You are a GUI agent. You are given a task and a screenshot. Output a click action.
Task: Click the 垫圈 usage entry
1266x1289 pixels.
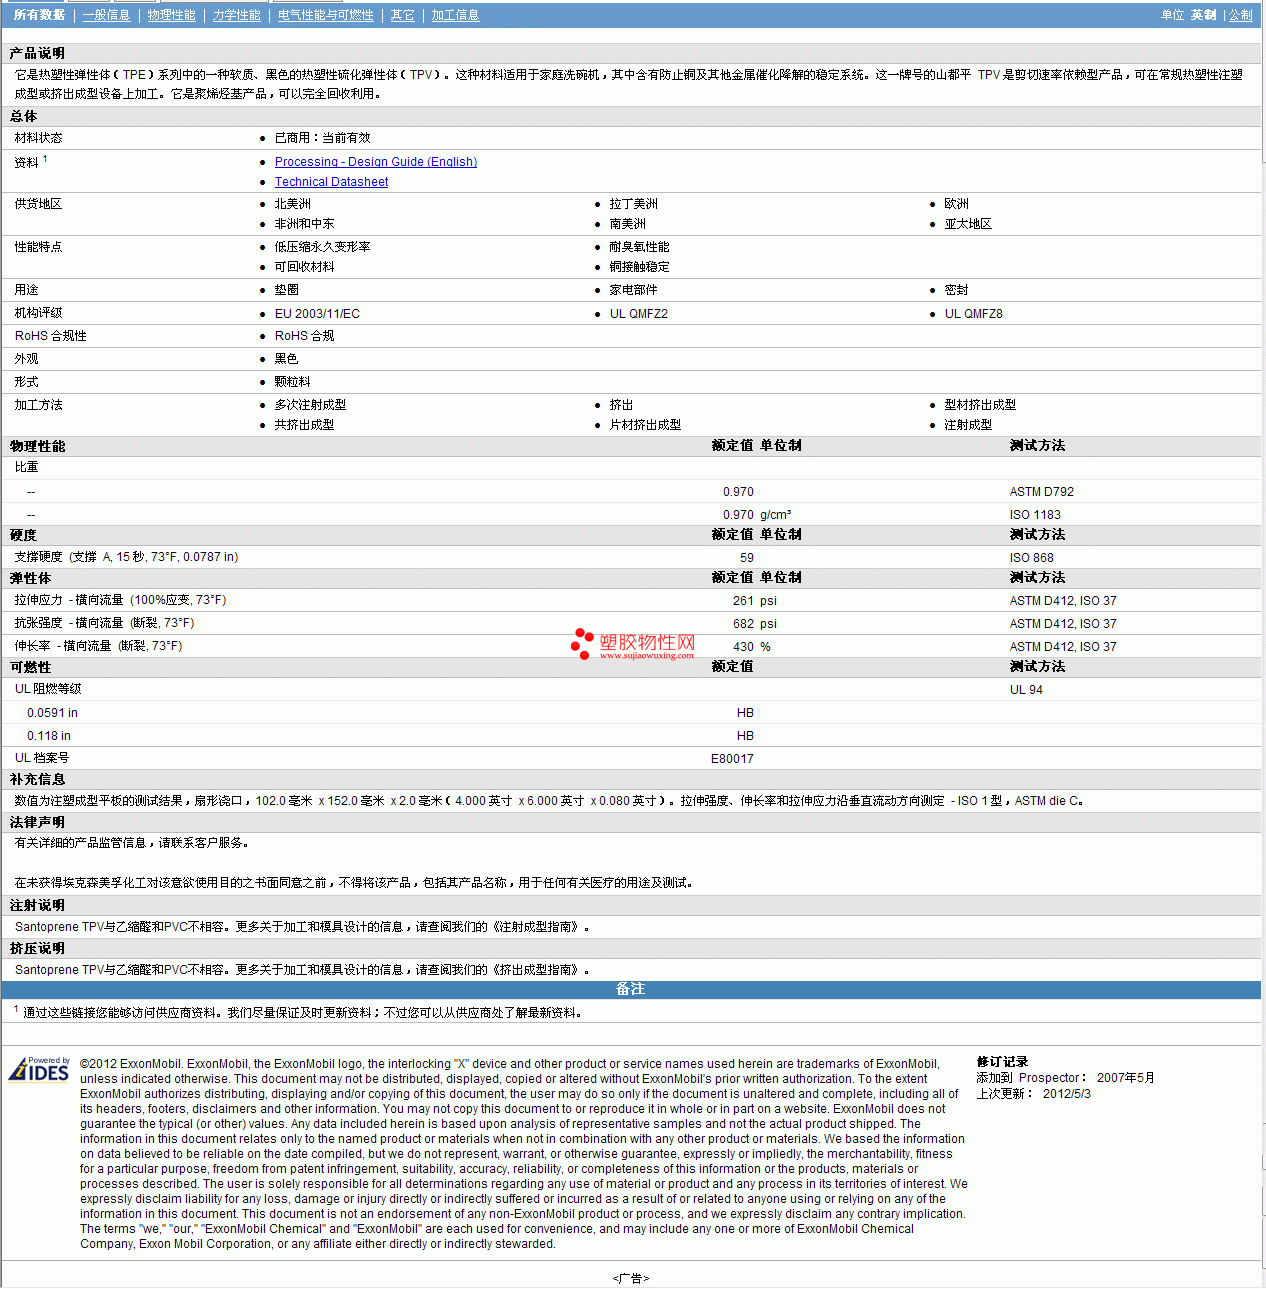pos(287,290)
